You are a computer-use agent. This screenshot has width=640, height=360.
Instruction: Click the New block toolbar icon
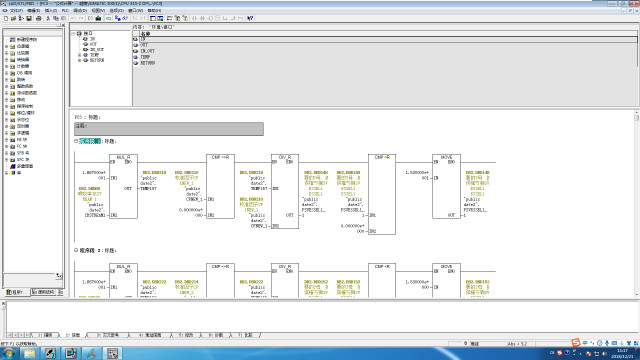[x=6, y=18]
